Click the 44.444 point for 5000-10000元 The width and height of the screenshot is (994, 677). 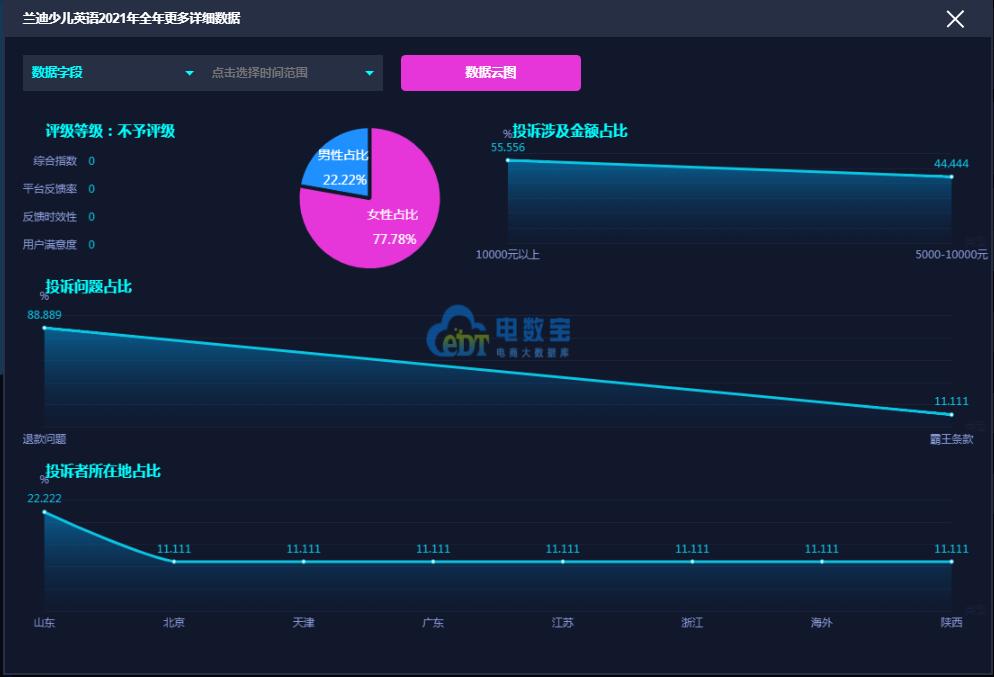[x=951, y=177]
